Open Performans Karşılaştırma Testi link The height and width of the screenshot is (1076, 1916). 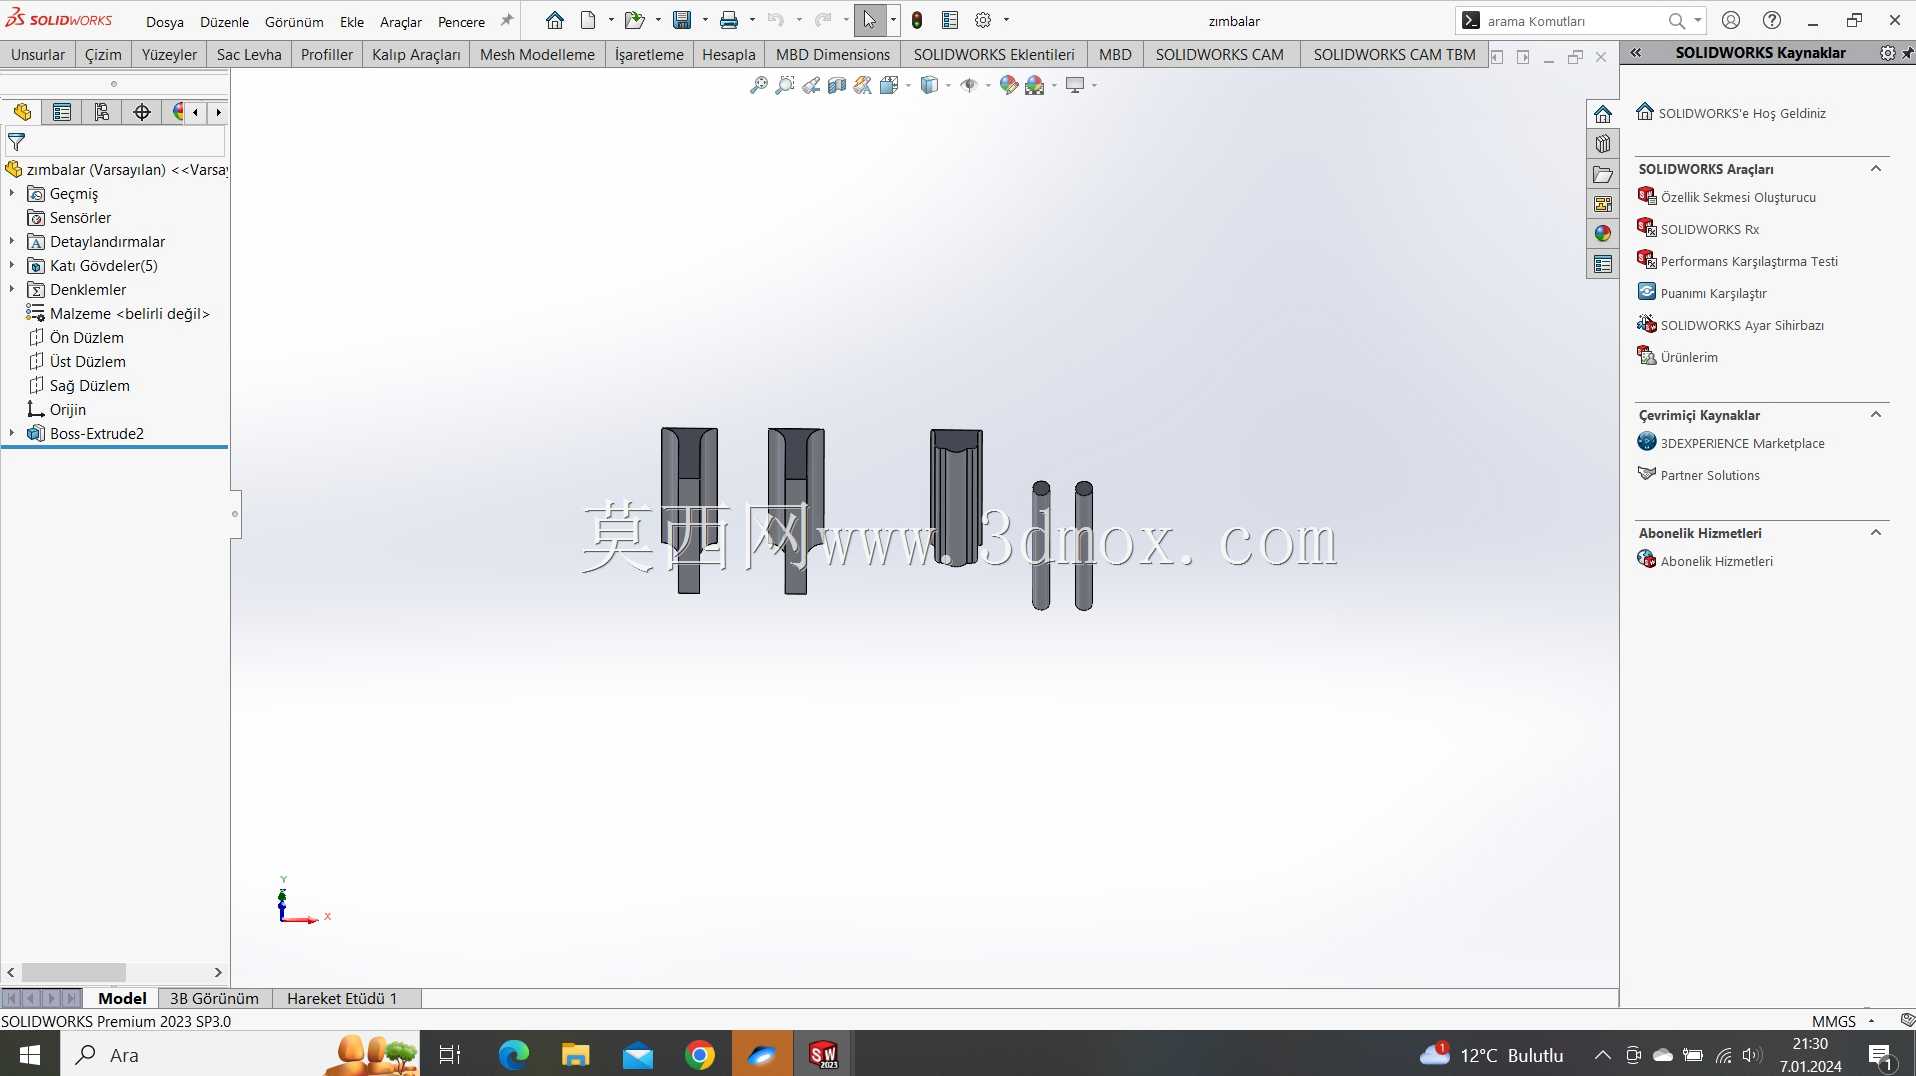[1749, 261]
